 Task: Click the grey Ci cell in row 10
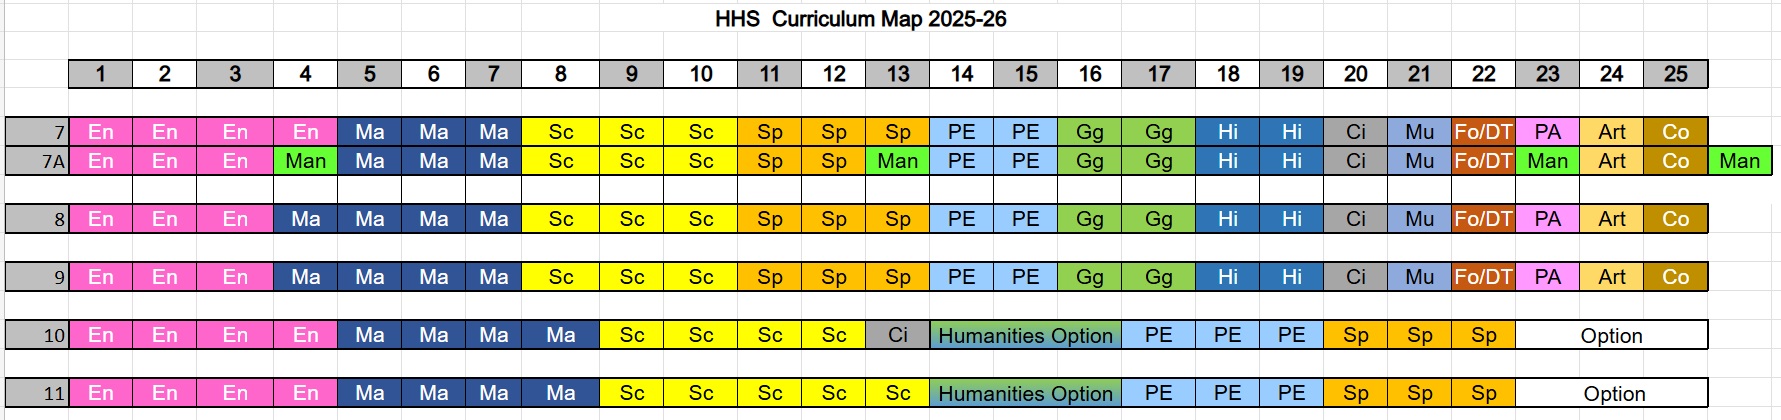898,335
